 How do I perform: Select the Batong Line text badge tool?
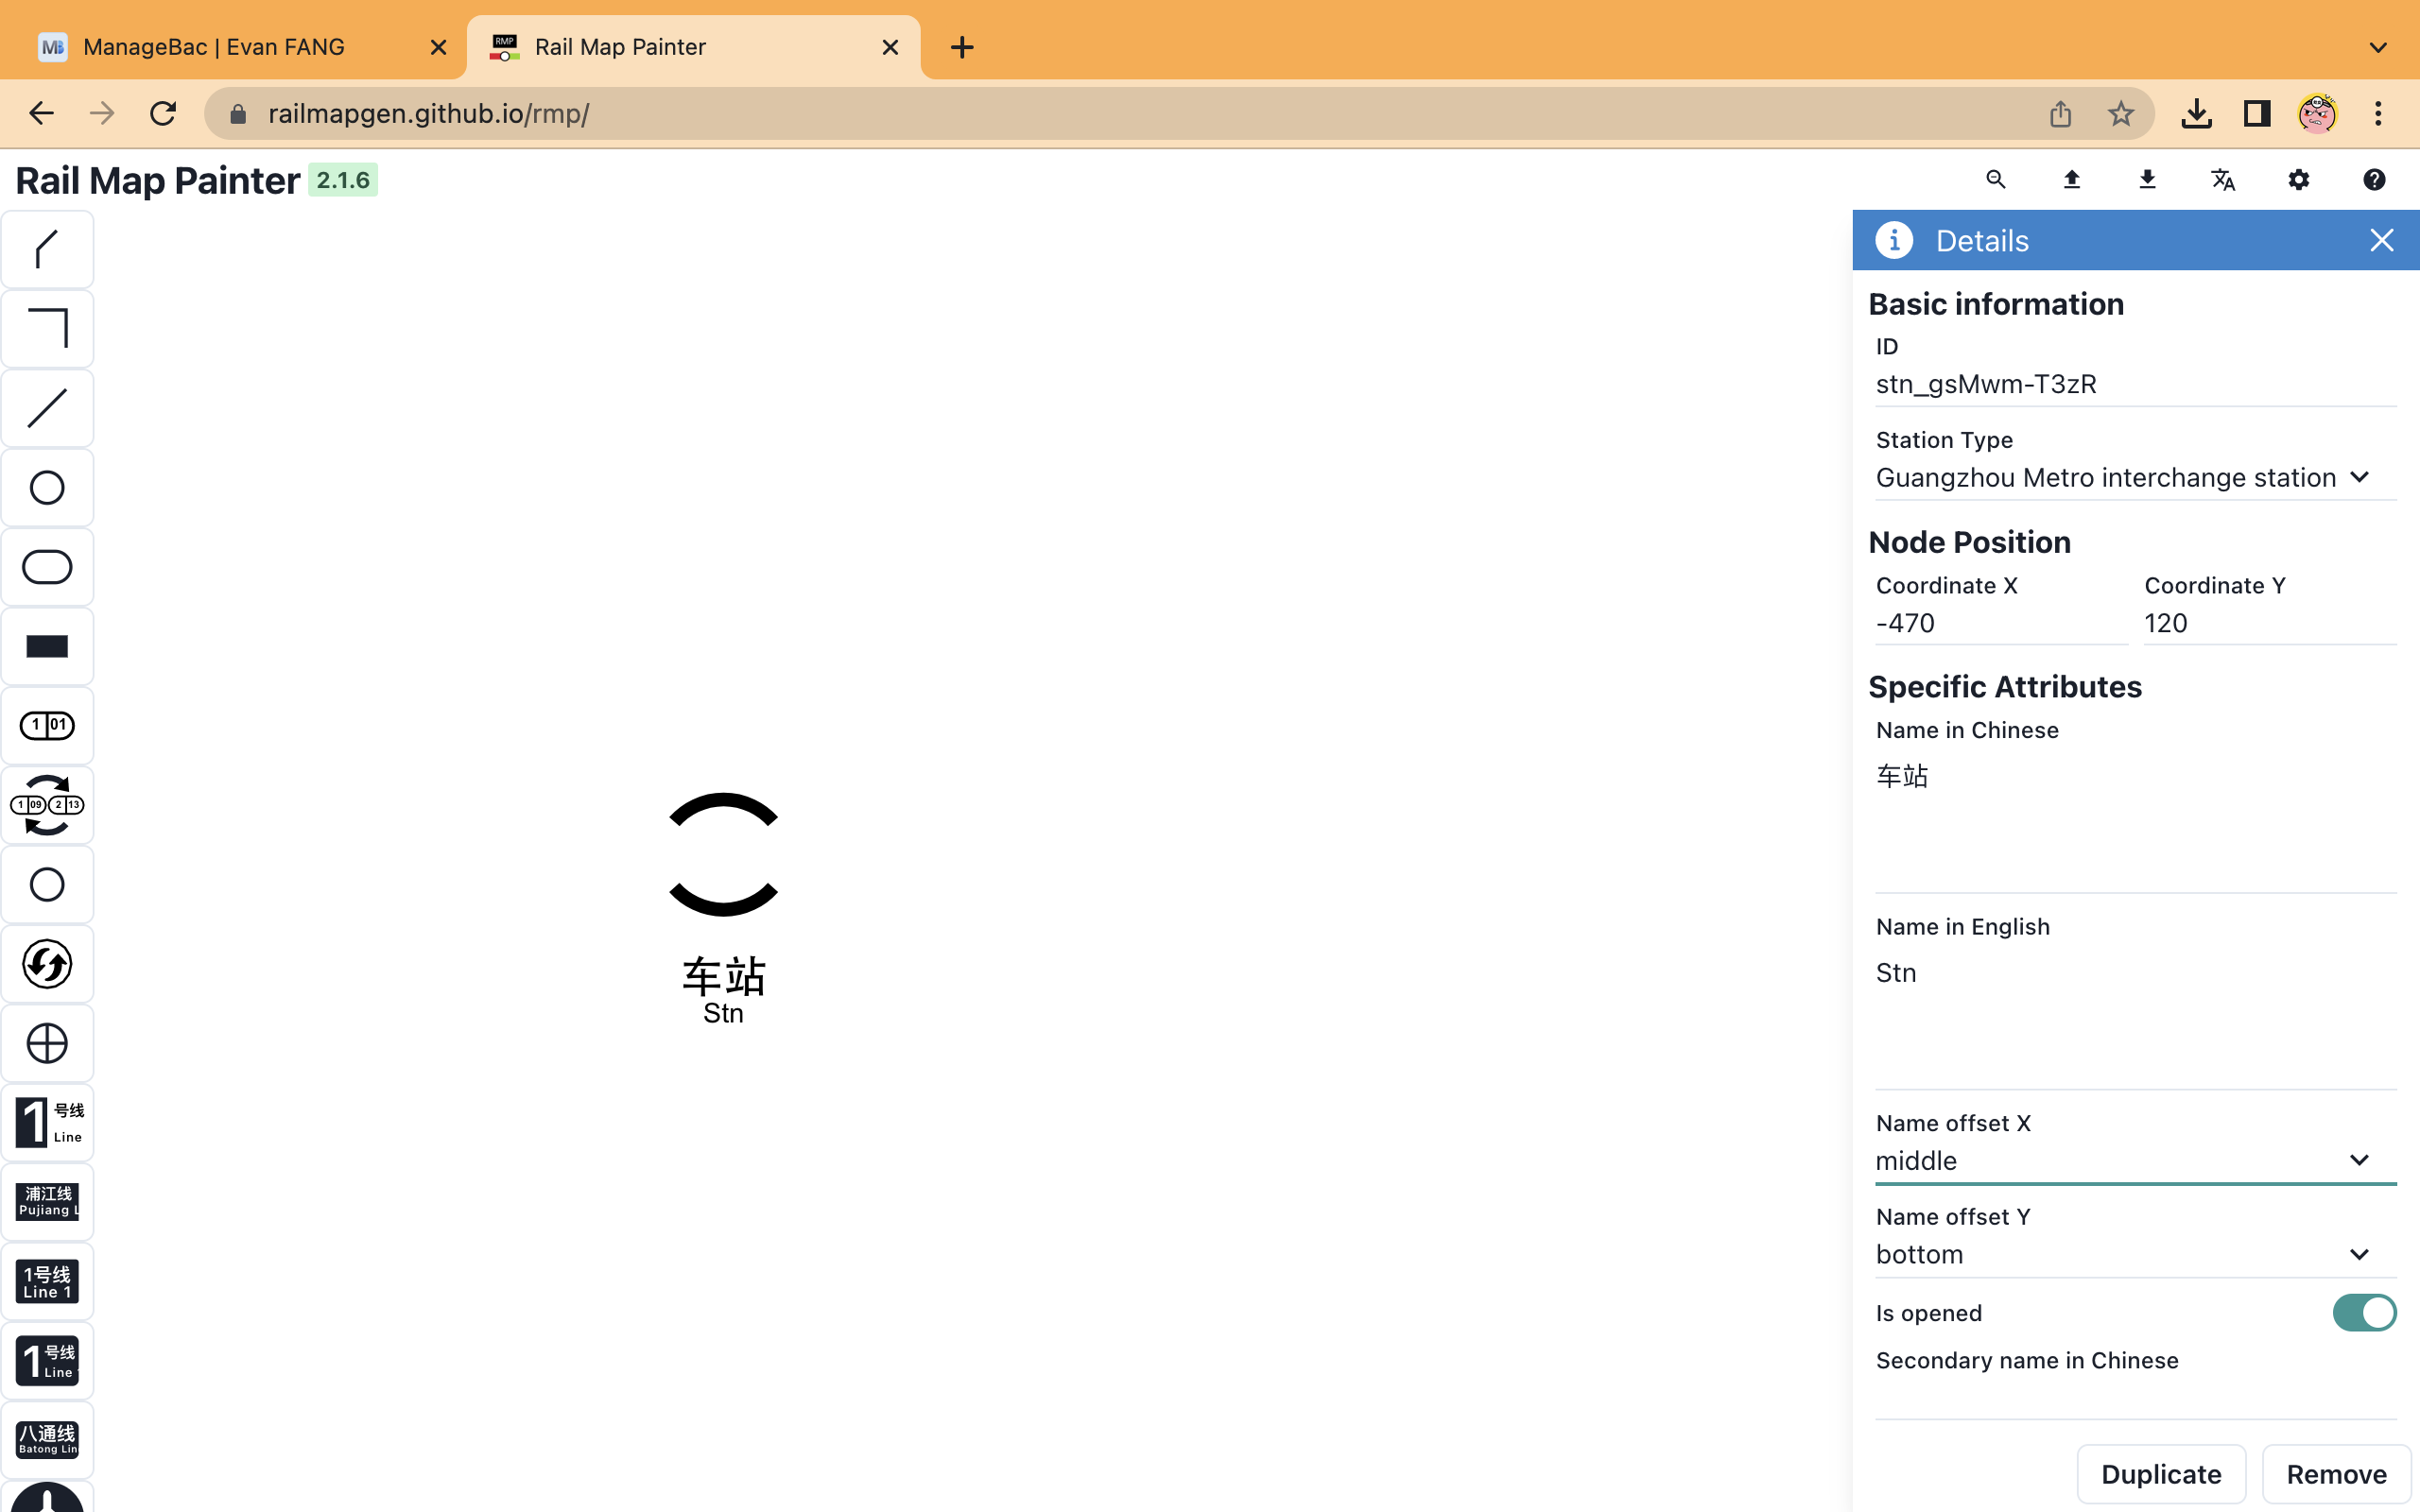(x=47, y=1440)
